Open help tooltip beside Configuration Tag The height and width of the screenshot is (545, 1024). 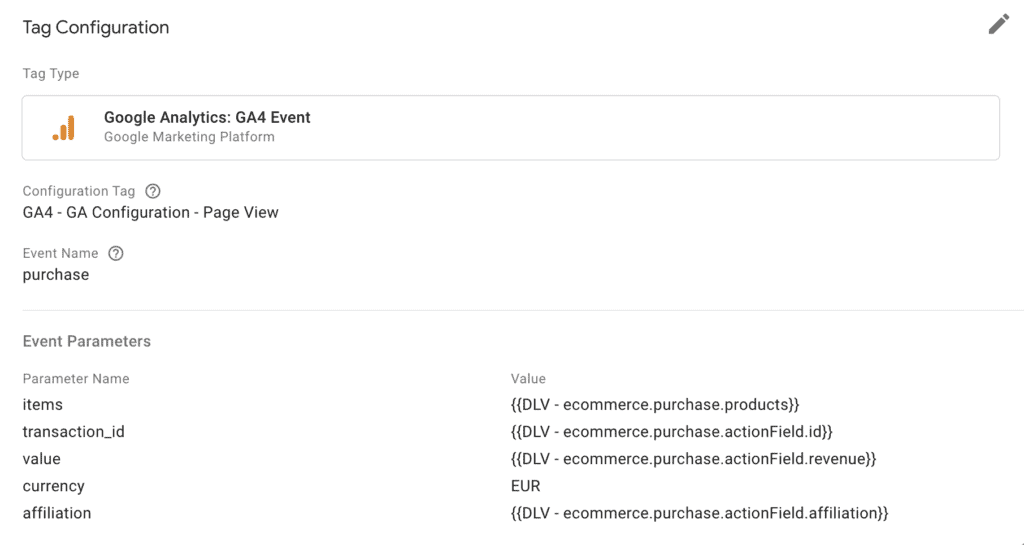click(153, 191)
